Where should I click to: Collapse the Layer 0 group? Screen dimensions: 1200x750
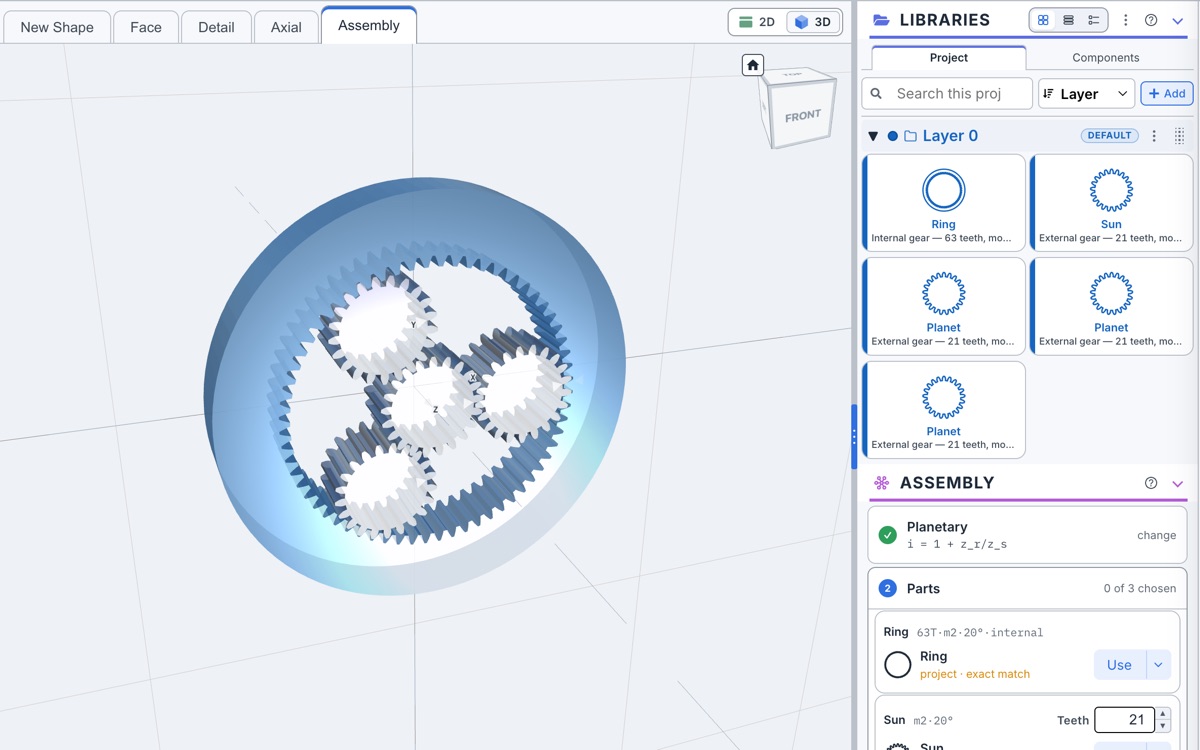pyautogui.click(x=873, y=136)
